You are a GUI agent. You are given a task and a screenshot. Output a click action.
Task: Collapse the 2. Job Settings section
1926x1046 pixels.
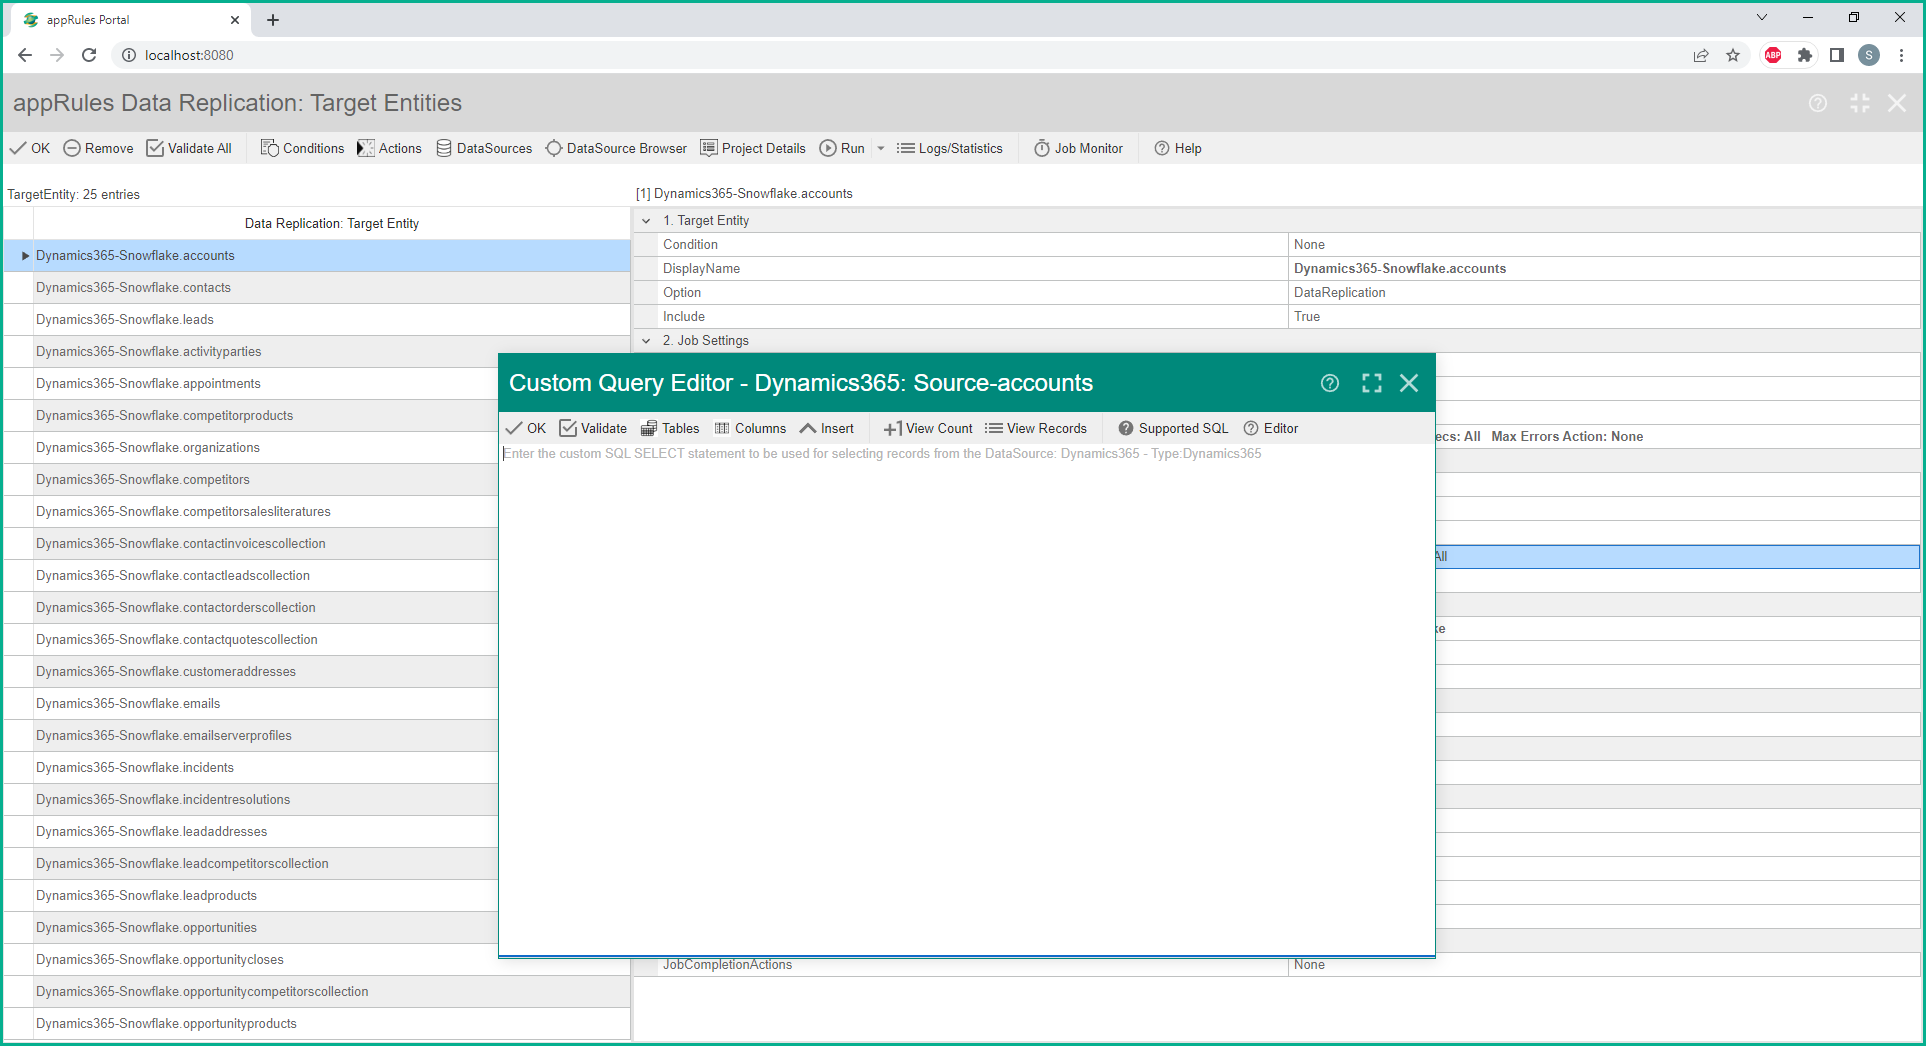point(646,341)
